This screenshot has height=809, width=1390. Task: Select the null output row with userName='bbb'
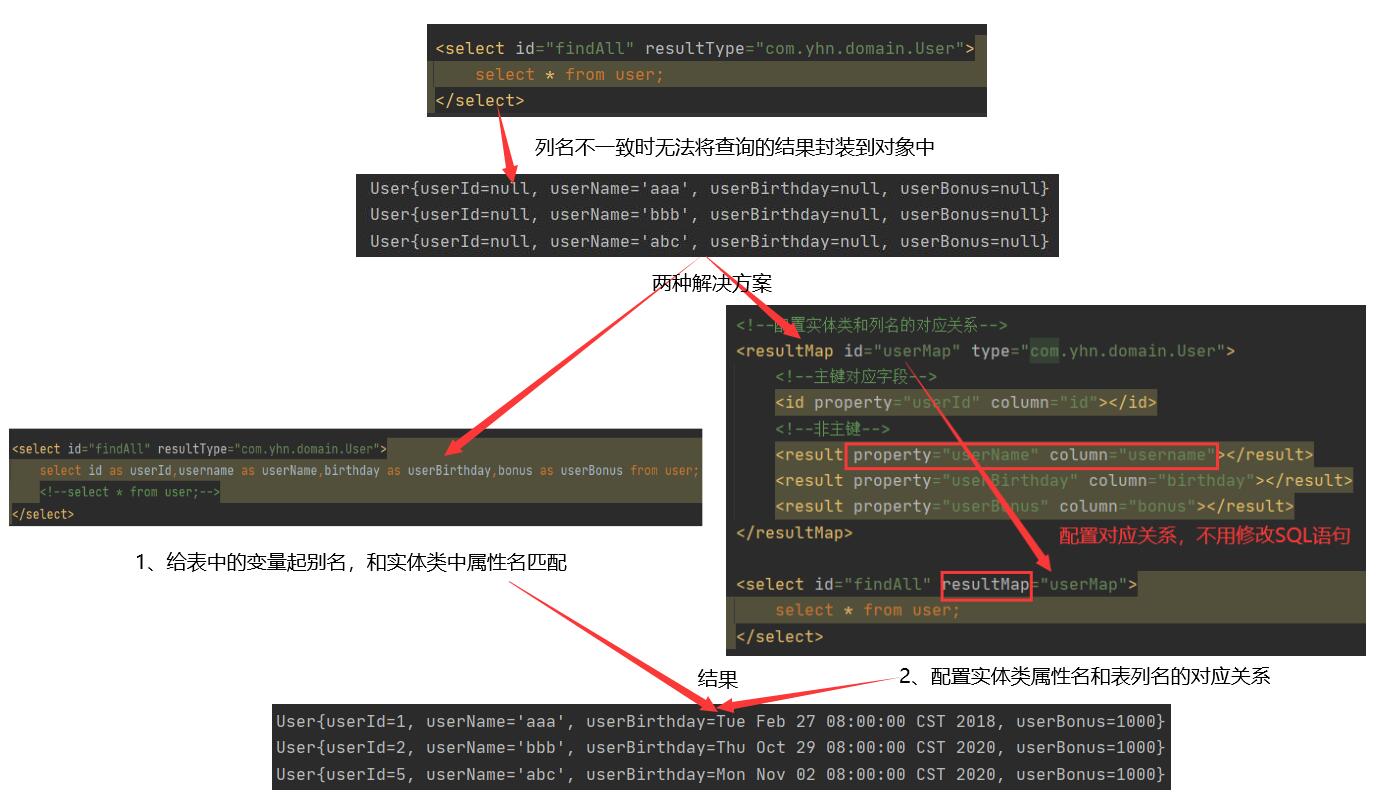point(709,214)
